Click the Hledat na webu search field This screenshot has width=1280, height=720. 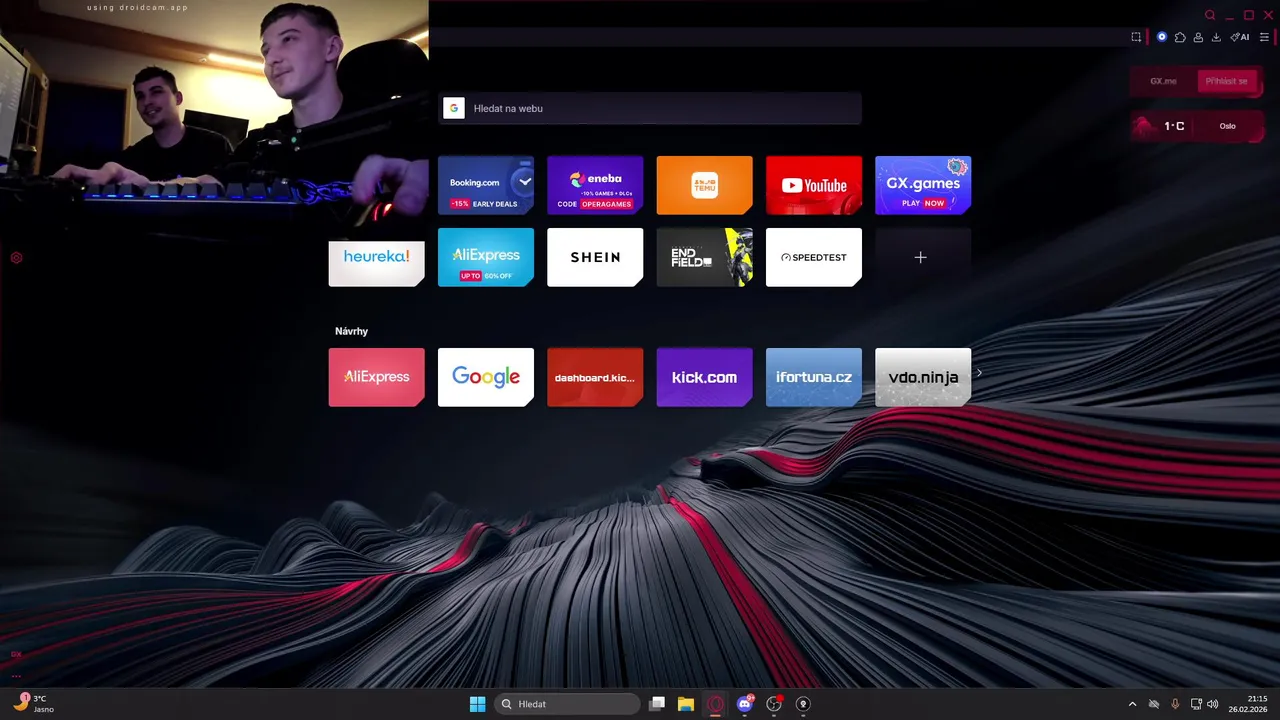pyautogui.click(x=650, y=108)
